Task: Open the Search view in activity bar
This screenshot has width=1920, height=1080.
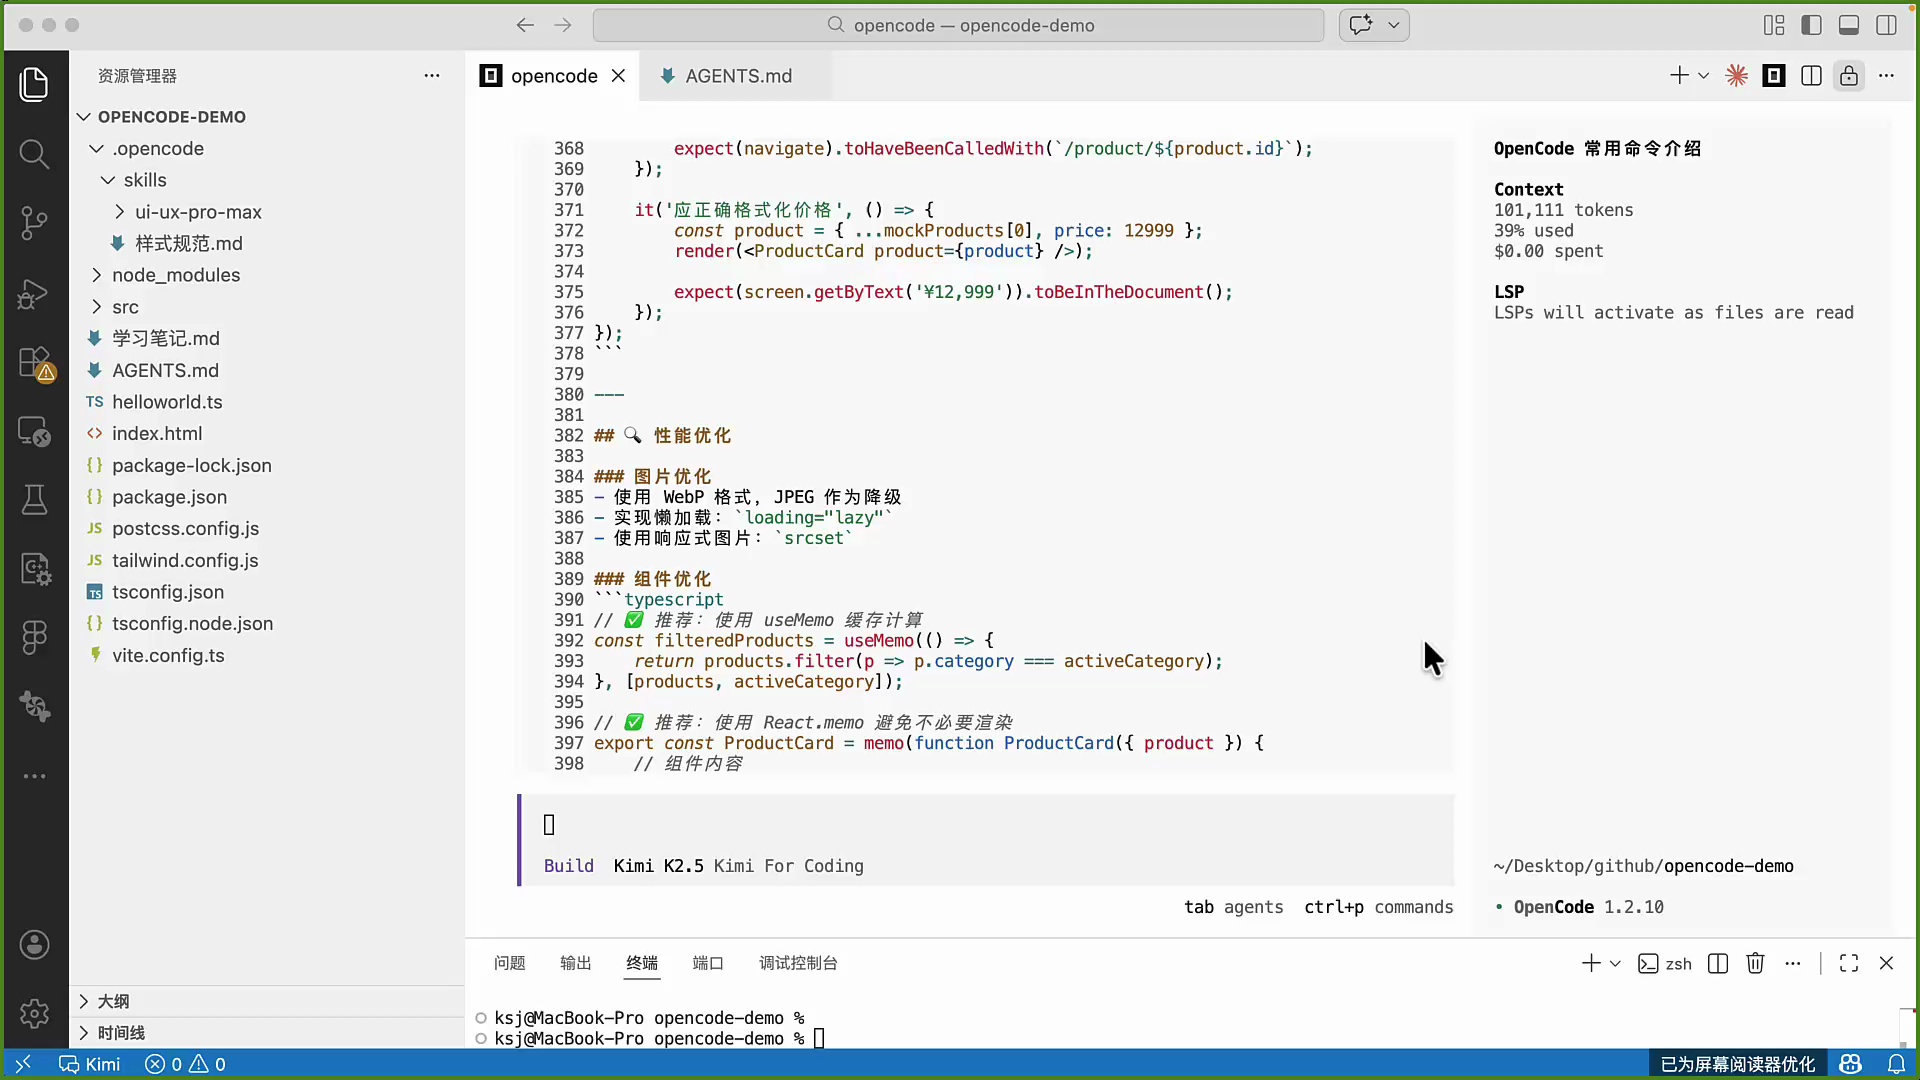Action: (34, 154)
